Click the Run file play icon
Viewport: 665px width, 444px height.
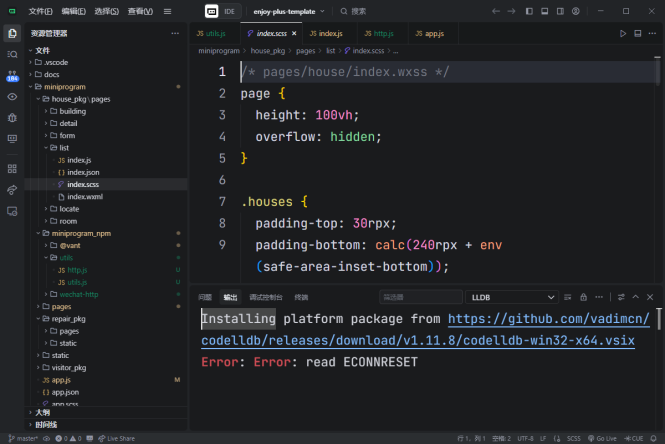(x=623, y=33)
